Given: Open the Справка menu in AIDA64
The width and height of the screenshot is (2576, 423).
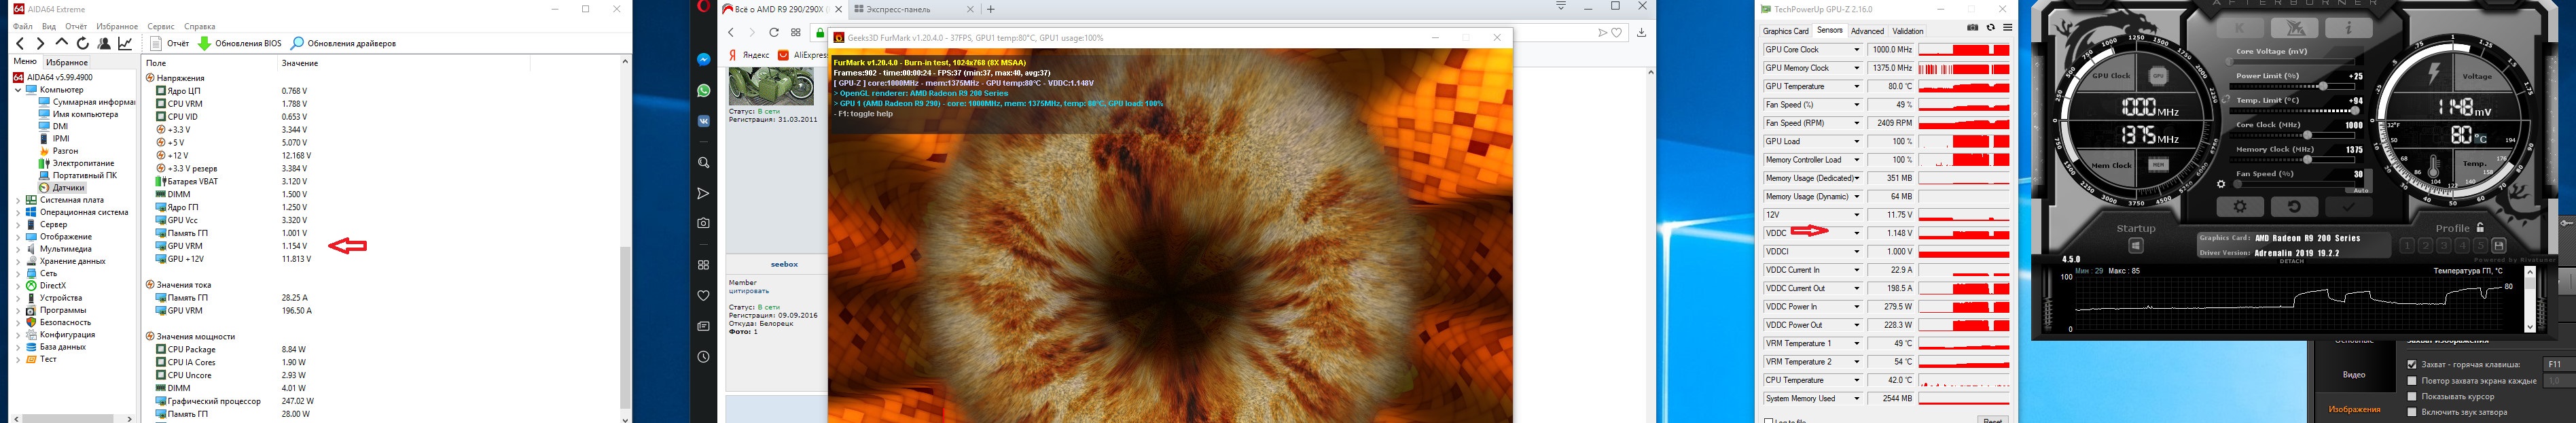Looking at the screenshot, I should 200,27.
